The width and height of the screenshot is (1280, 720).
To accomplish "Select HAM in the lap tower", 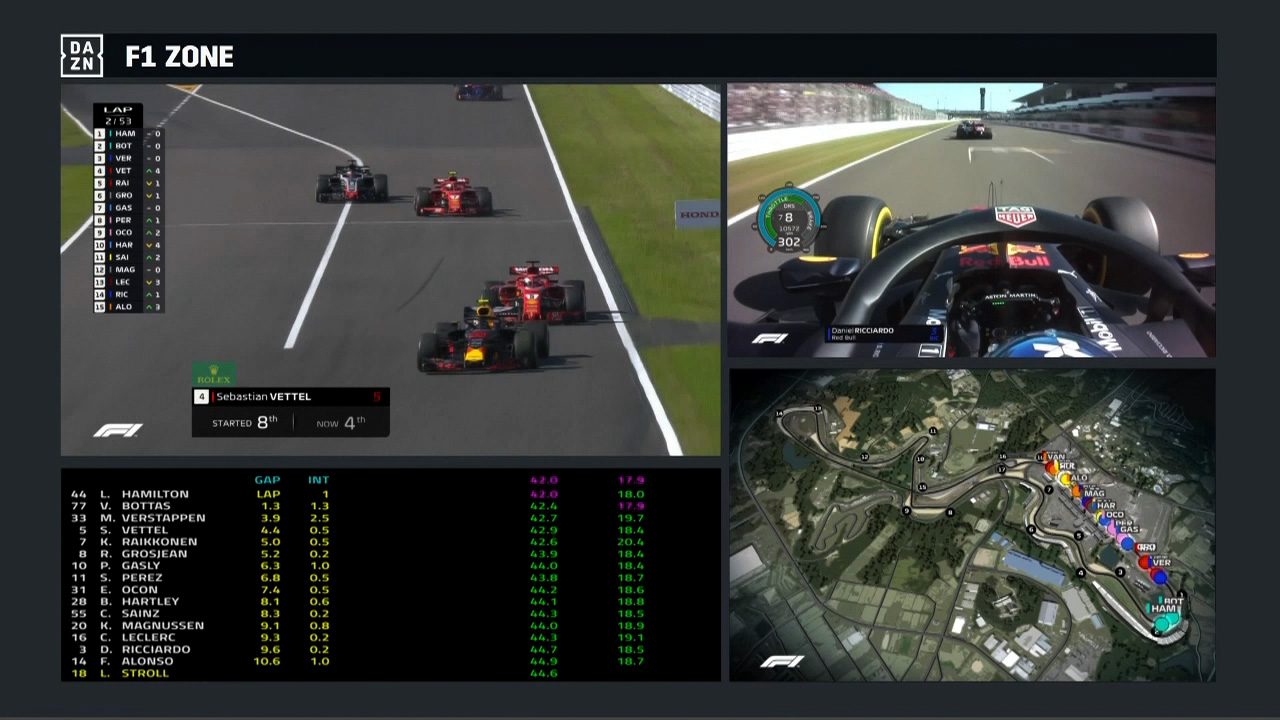I will pyautogui.click(x=128, y=133).
